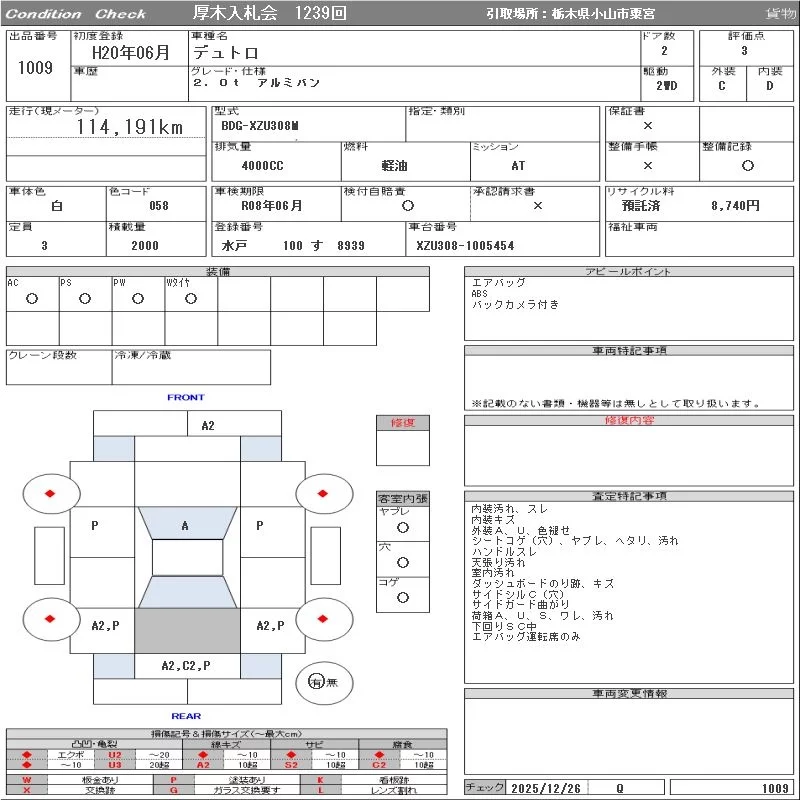Click the chassis number XZU308-1005454
Screen dimensions: 800x800
coord(465,245)
